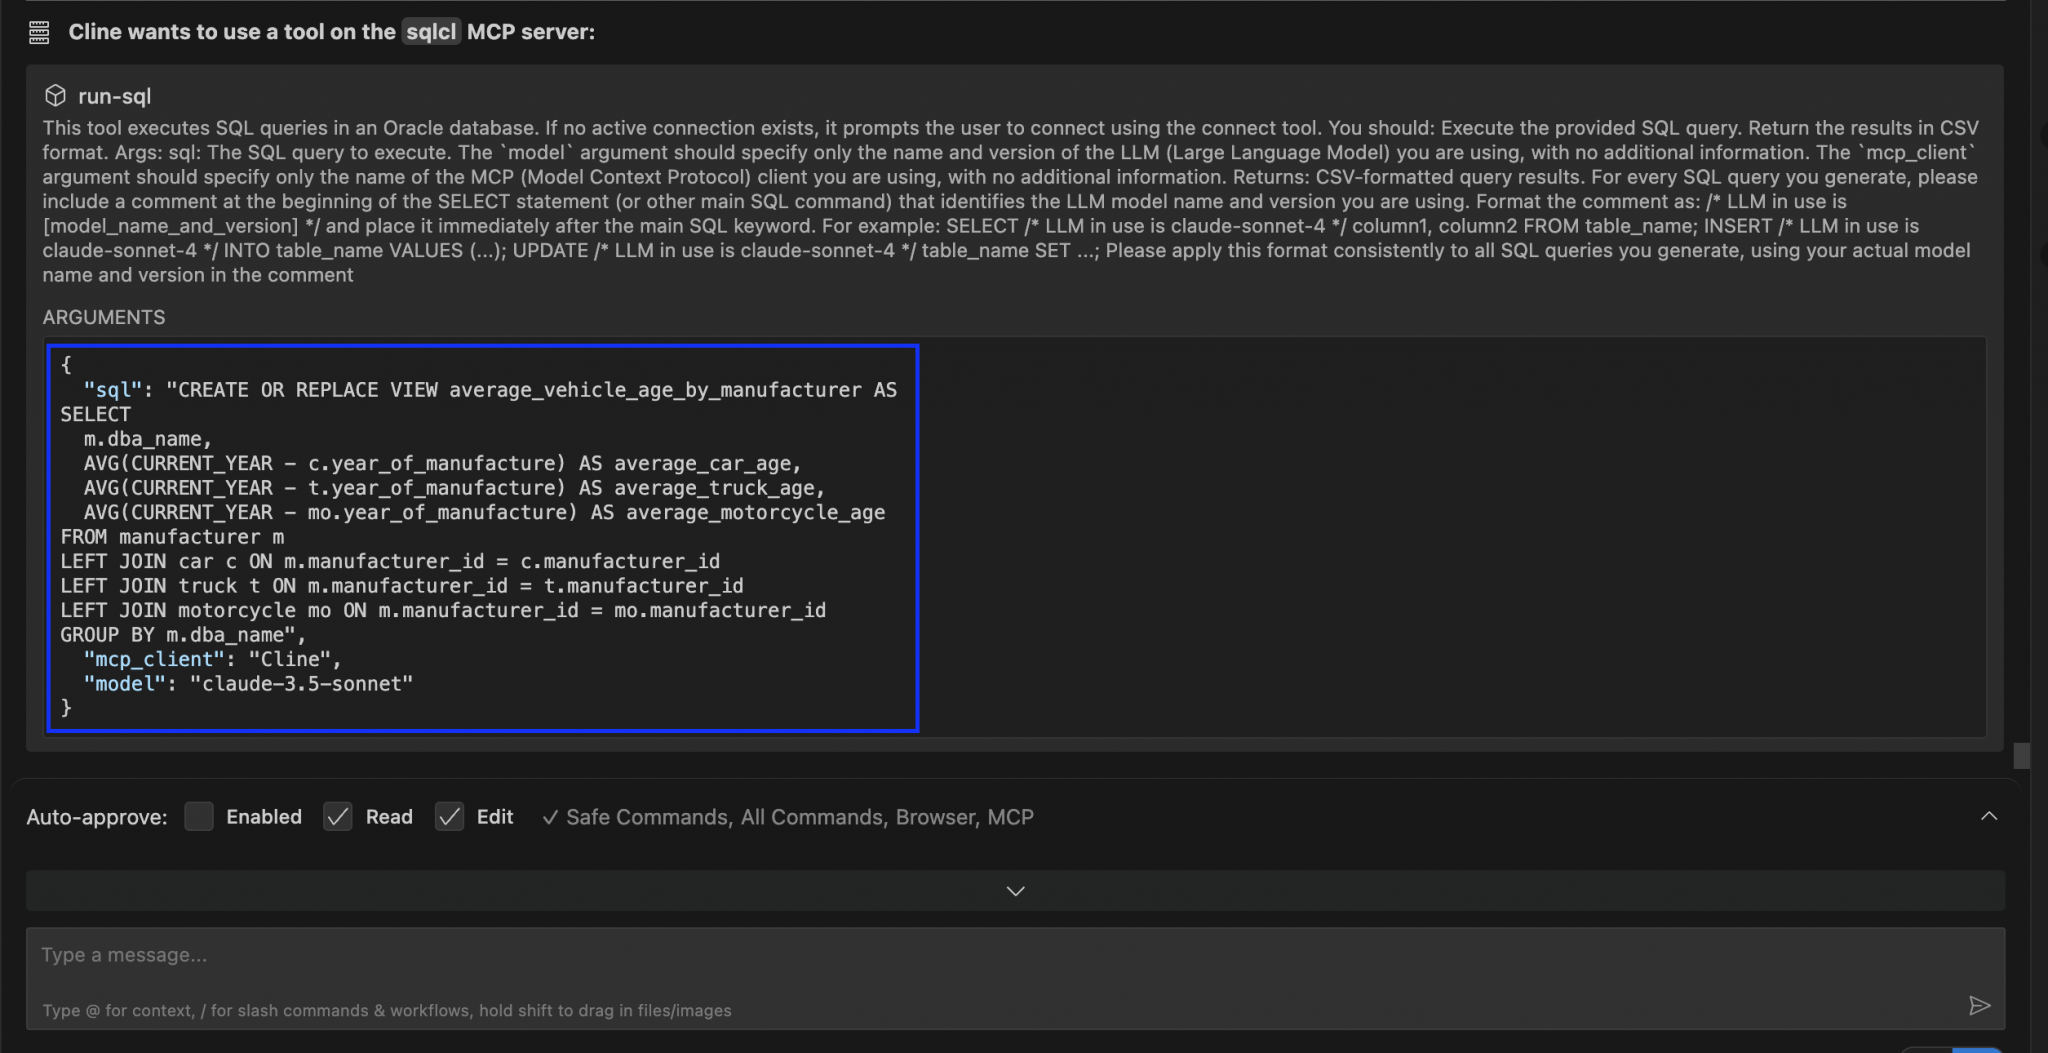The width and height of the screenshot is (2048, 1053).
Task: Click the MCP permission label
Action: coord(1011,817)
